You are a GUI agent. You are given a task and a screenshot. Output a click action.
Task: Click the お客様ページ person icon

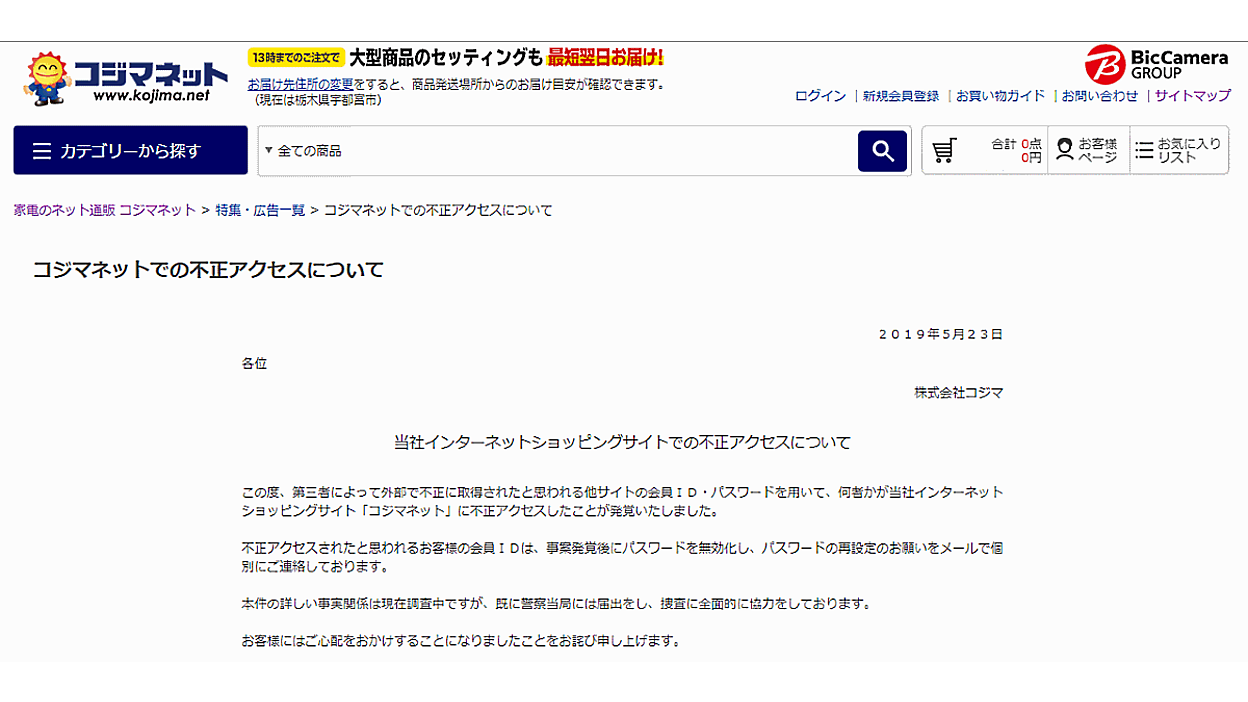[1065, 150]
